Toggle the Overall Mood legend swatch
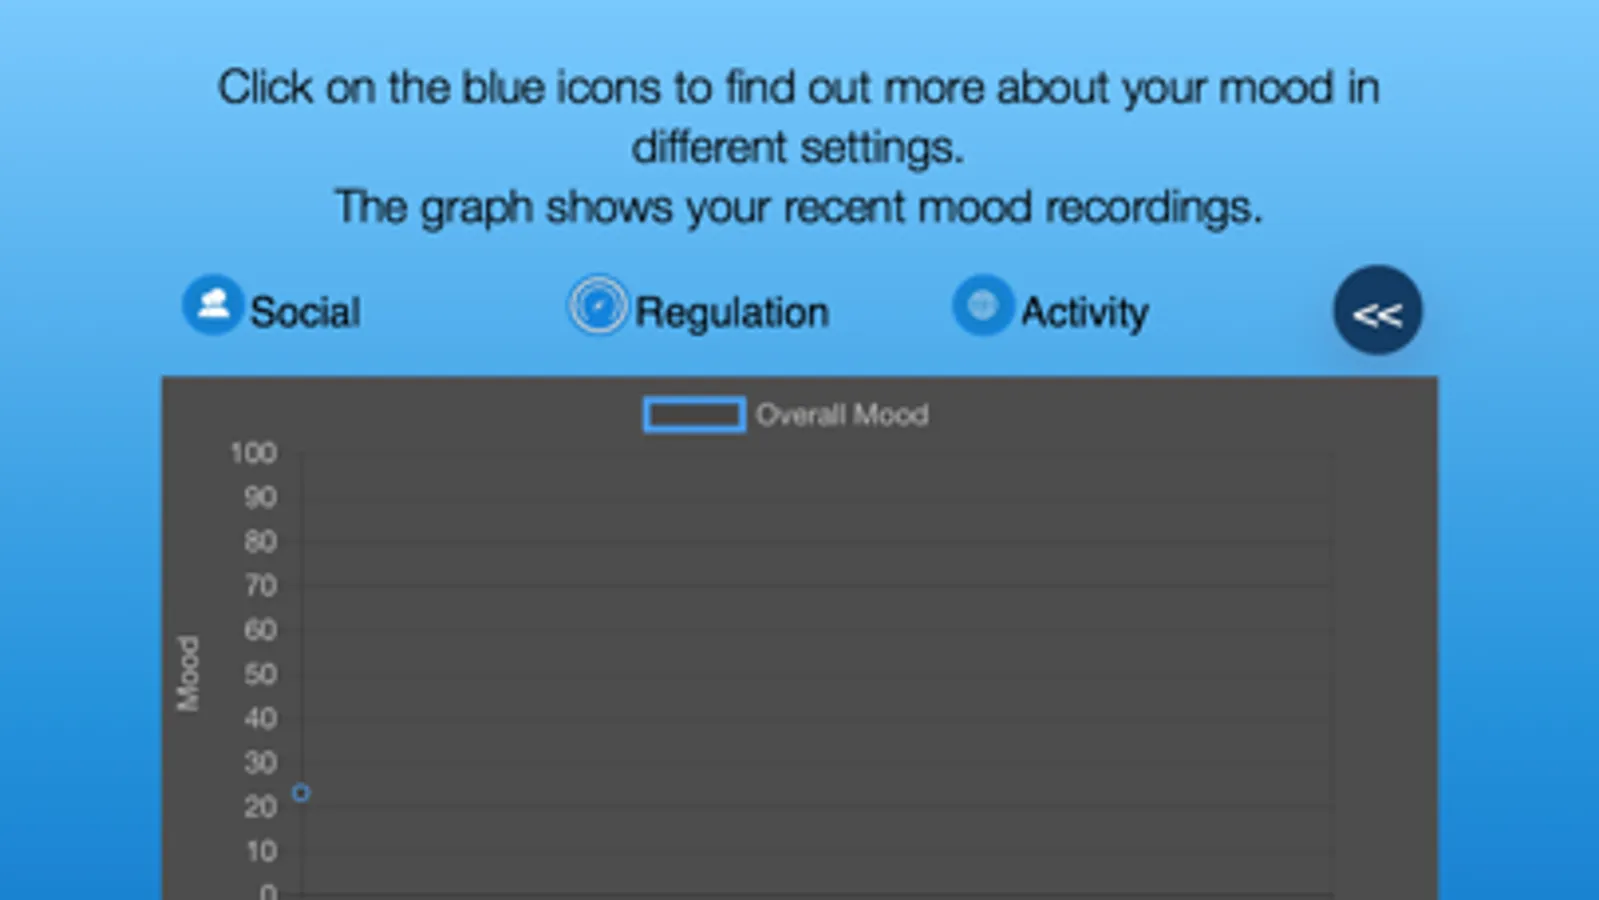 pos(693,414)
